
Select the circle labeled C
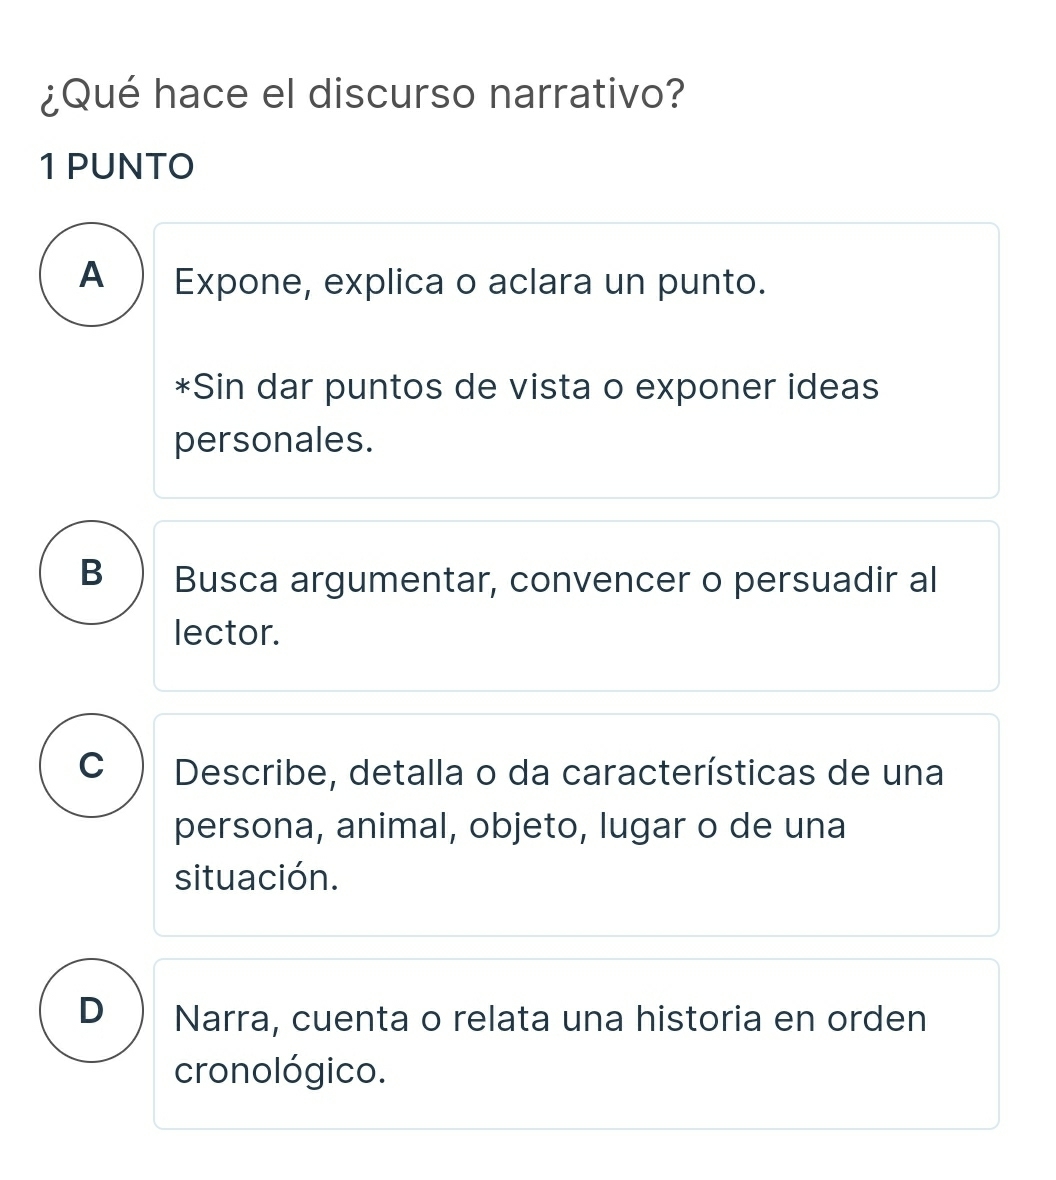(x=92, y=765)
